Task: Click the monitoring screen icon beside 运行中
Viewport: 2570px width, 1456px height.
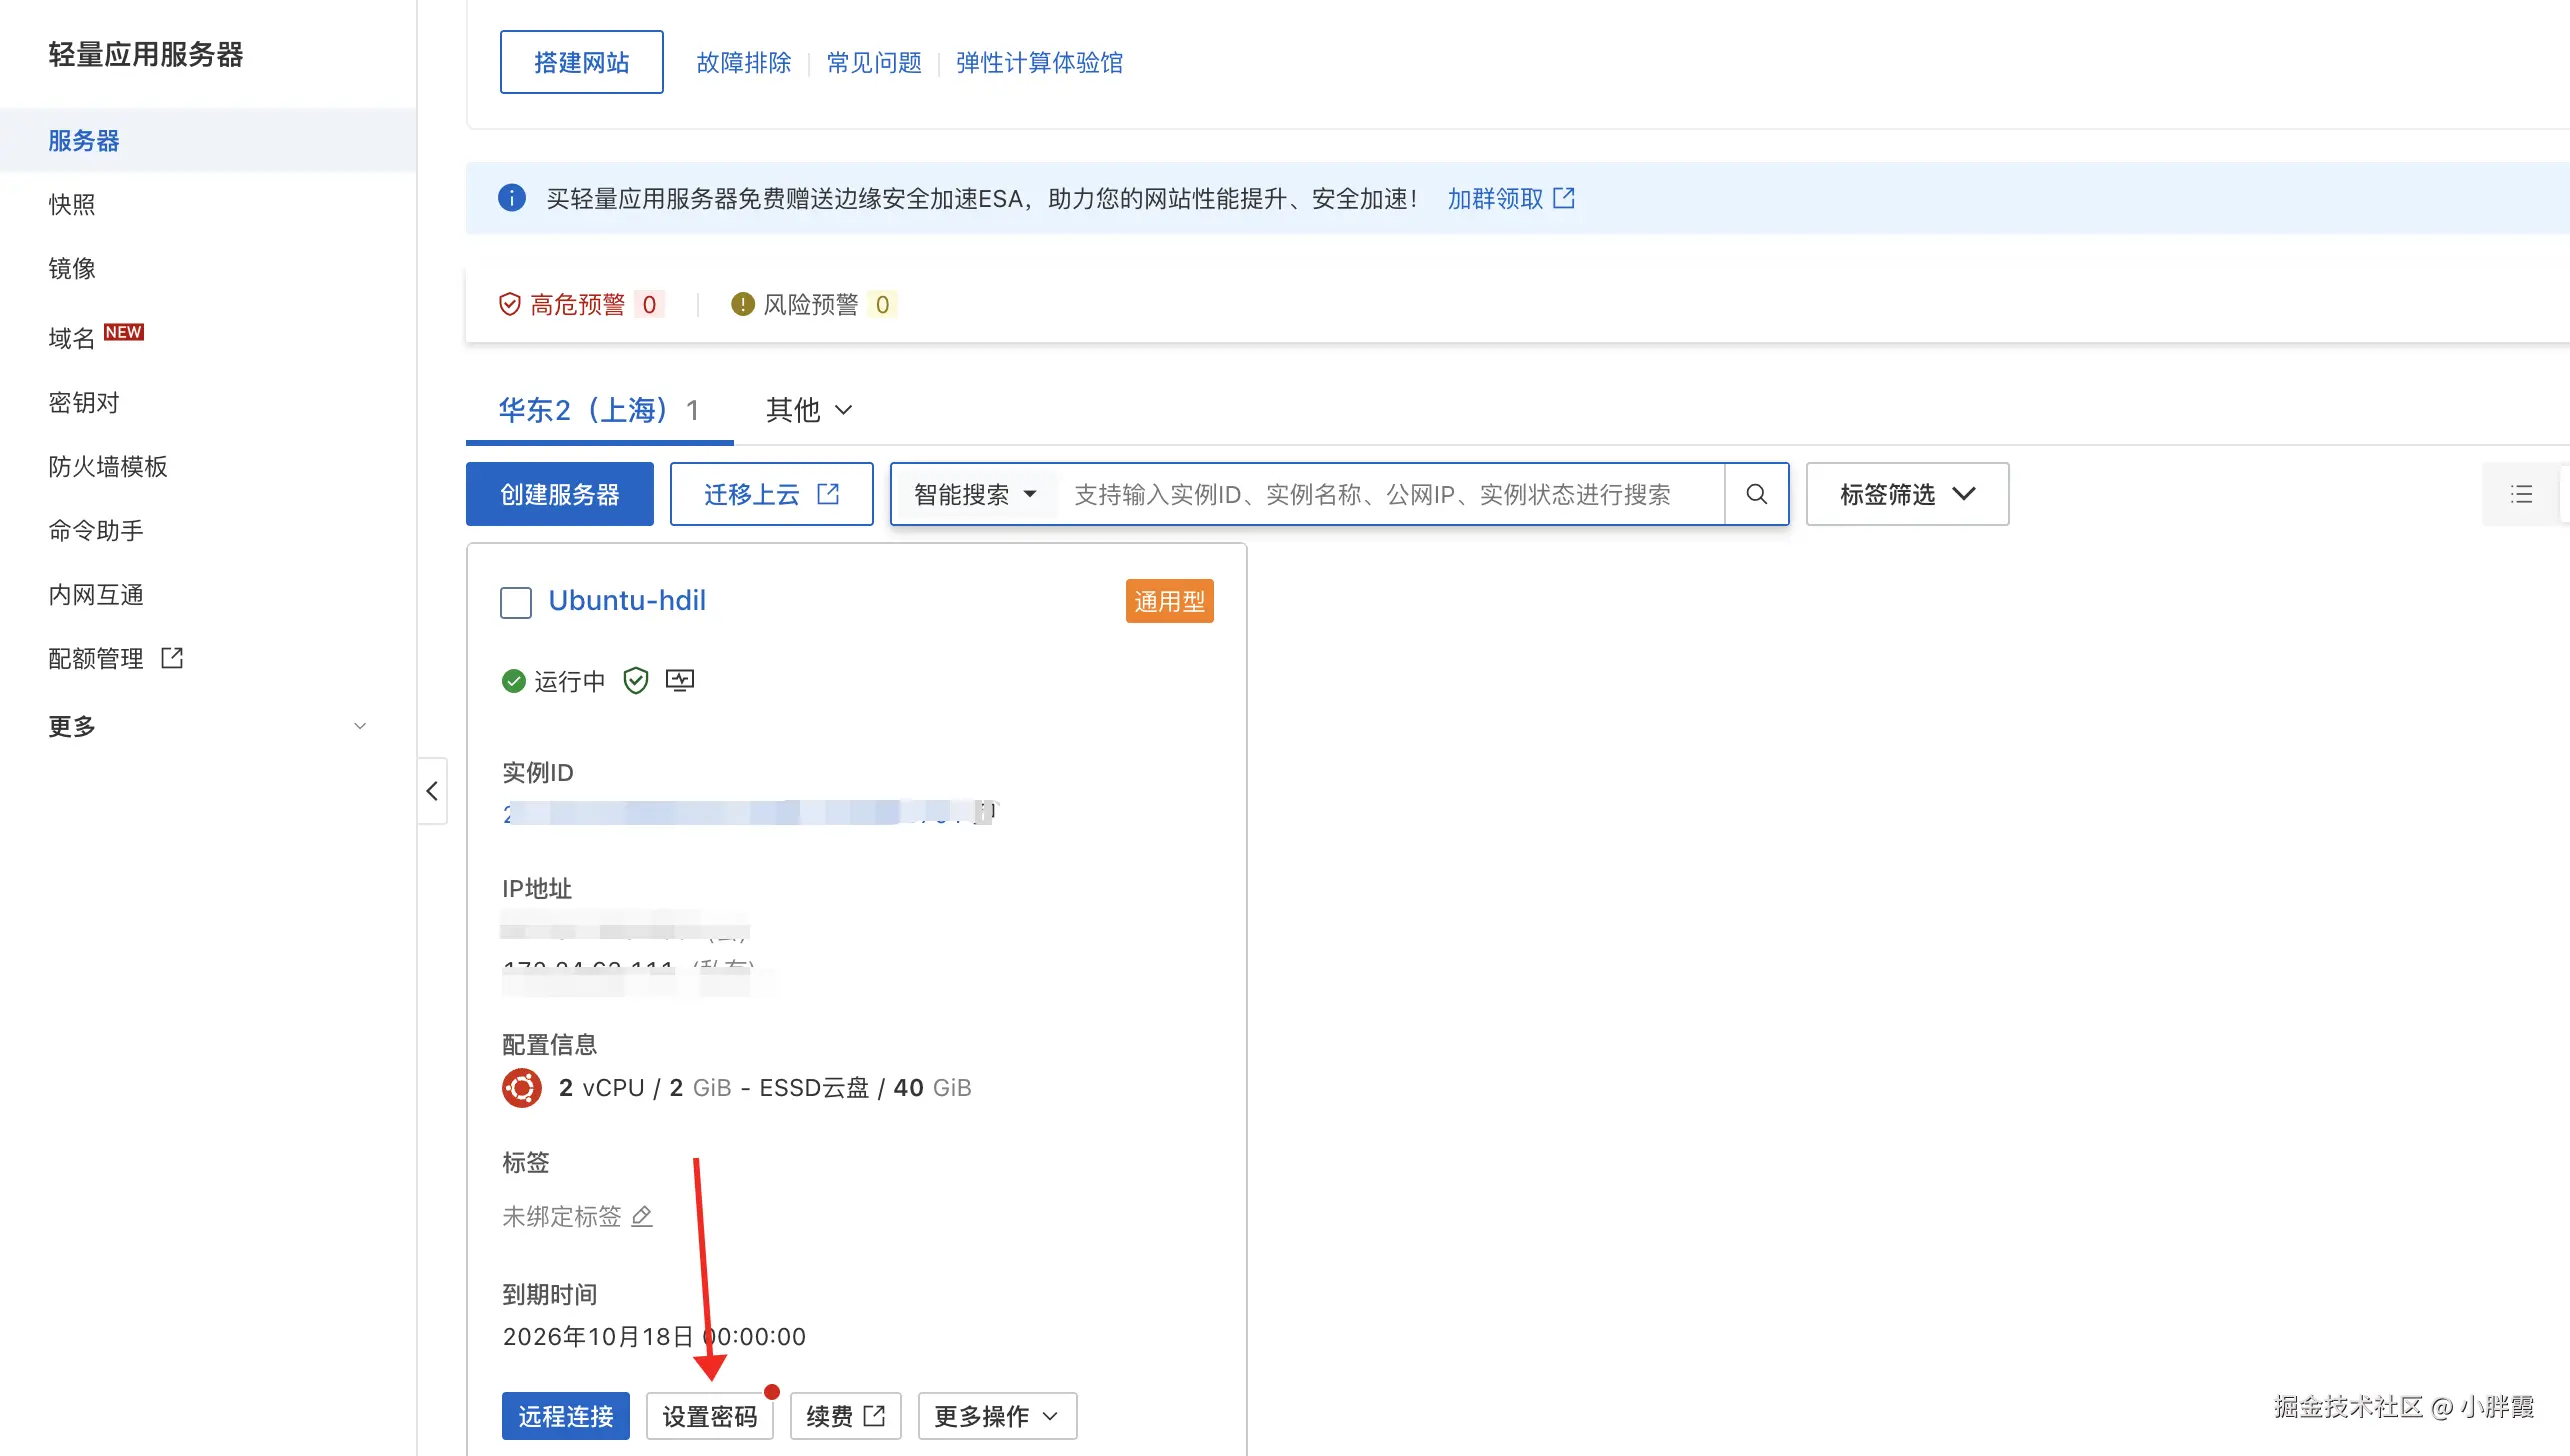Action: pyautogui.click(x=680, y=681)
